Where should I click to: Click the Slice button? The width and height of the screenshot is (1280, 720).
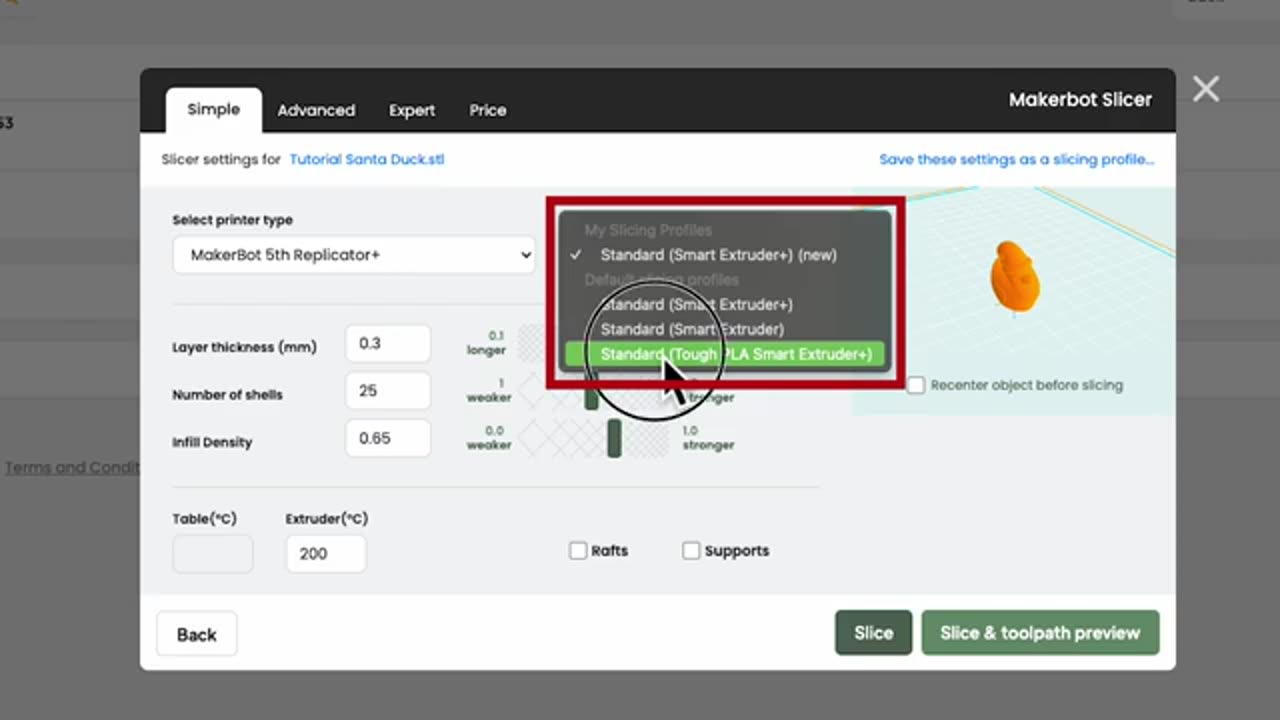(873, 633)
